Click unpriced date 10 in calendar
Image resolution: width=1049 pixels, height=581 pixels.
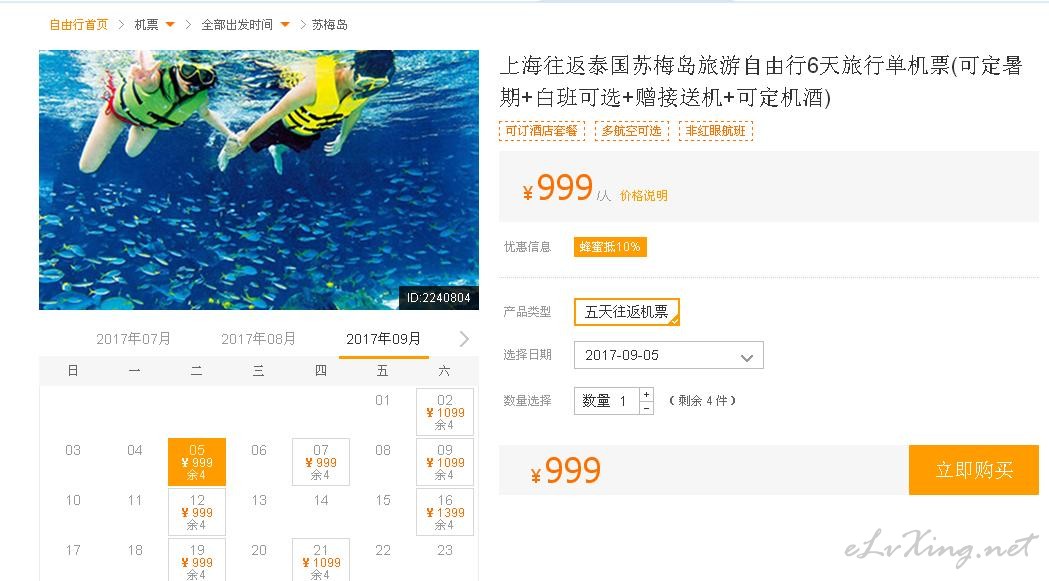tap(73, 501)
